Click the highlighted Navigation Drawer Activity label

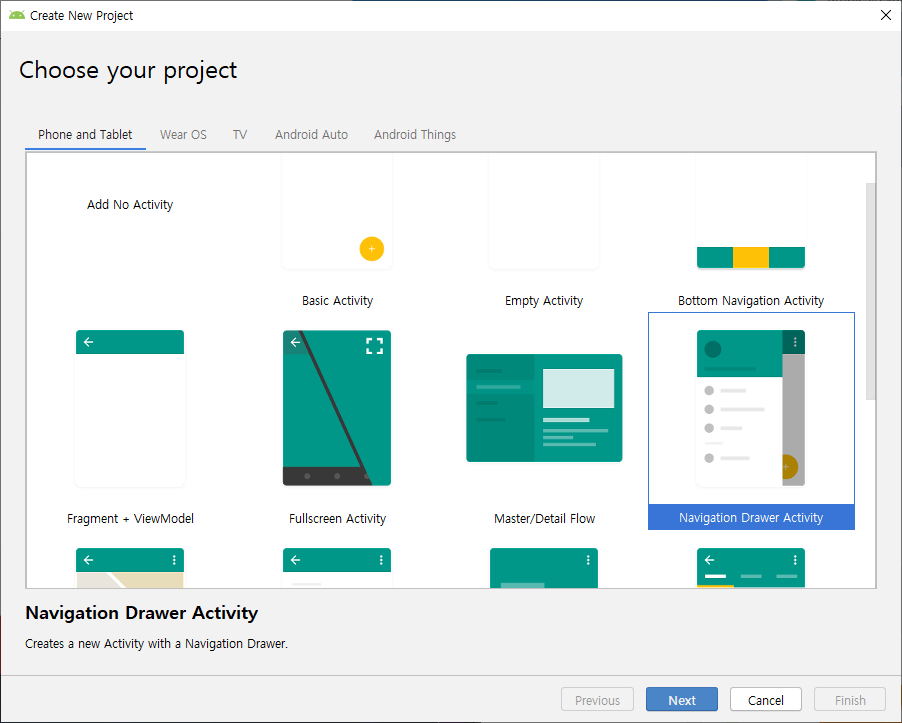pos(751,518)
